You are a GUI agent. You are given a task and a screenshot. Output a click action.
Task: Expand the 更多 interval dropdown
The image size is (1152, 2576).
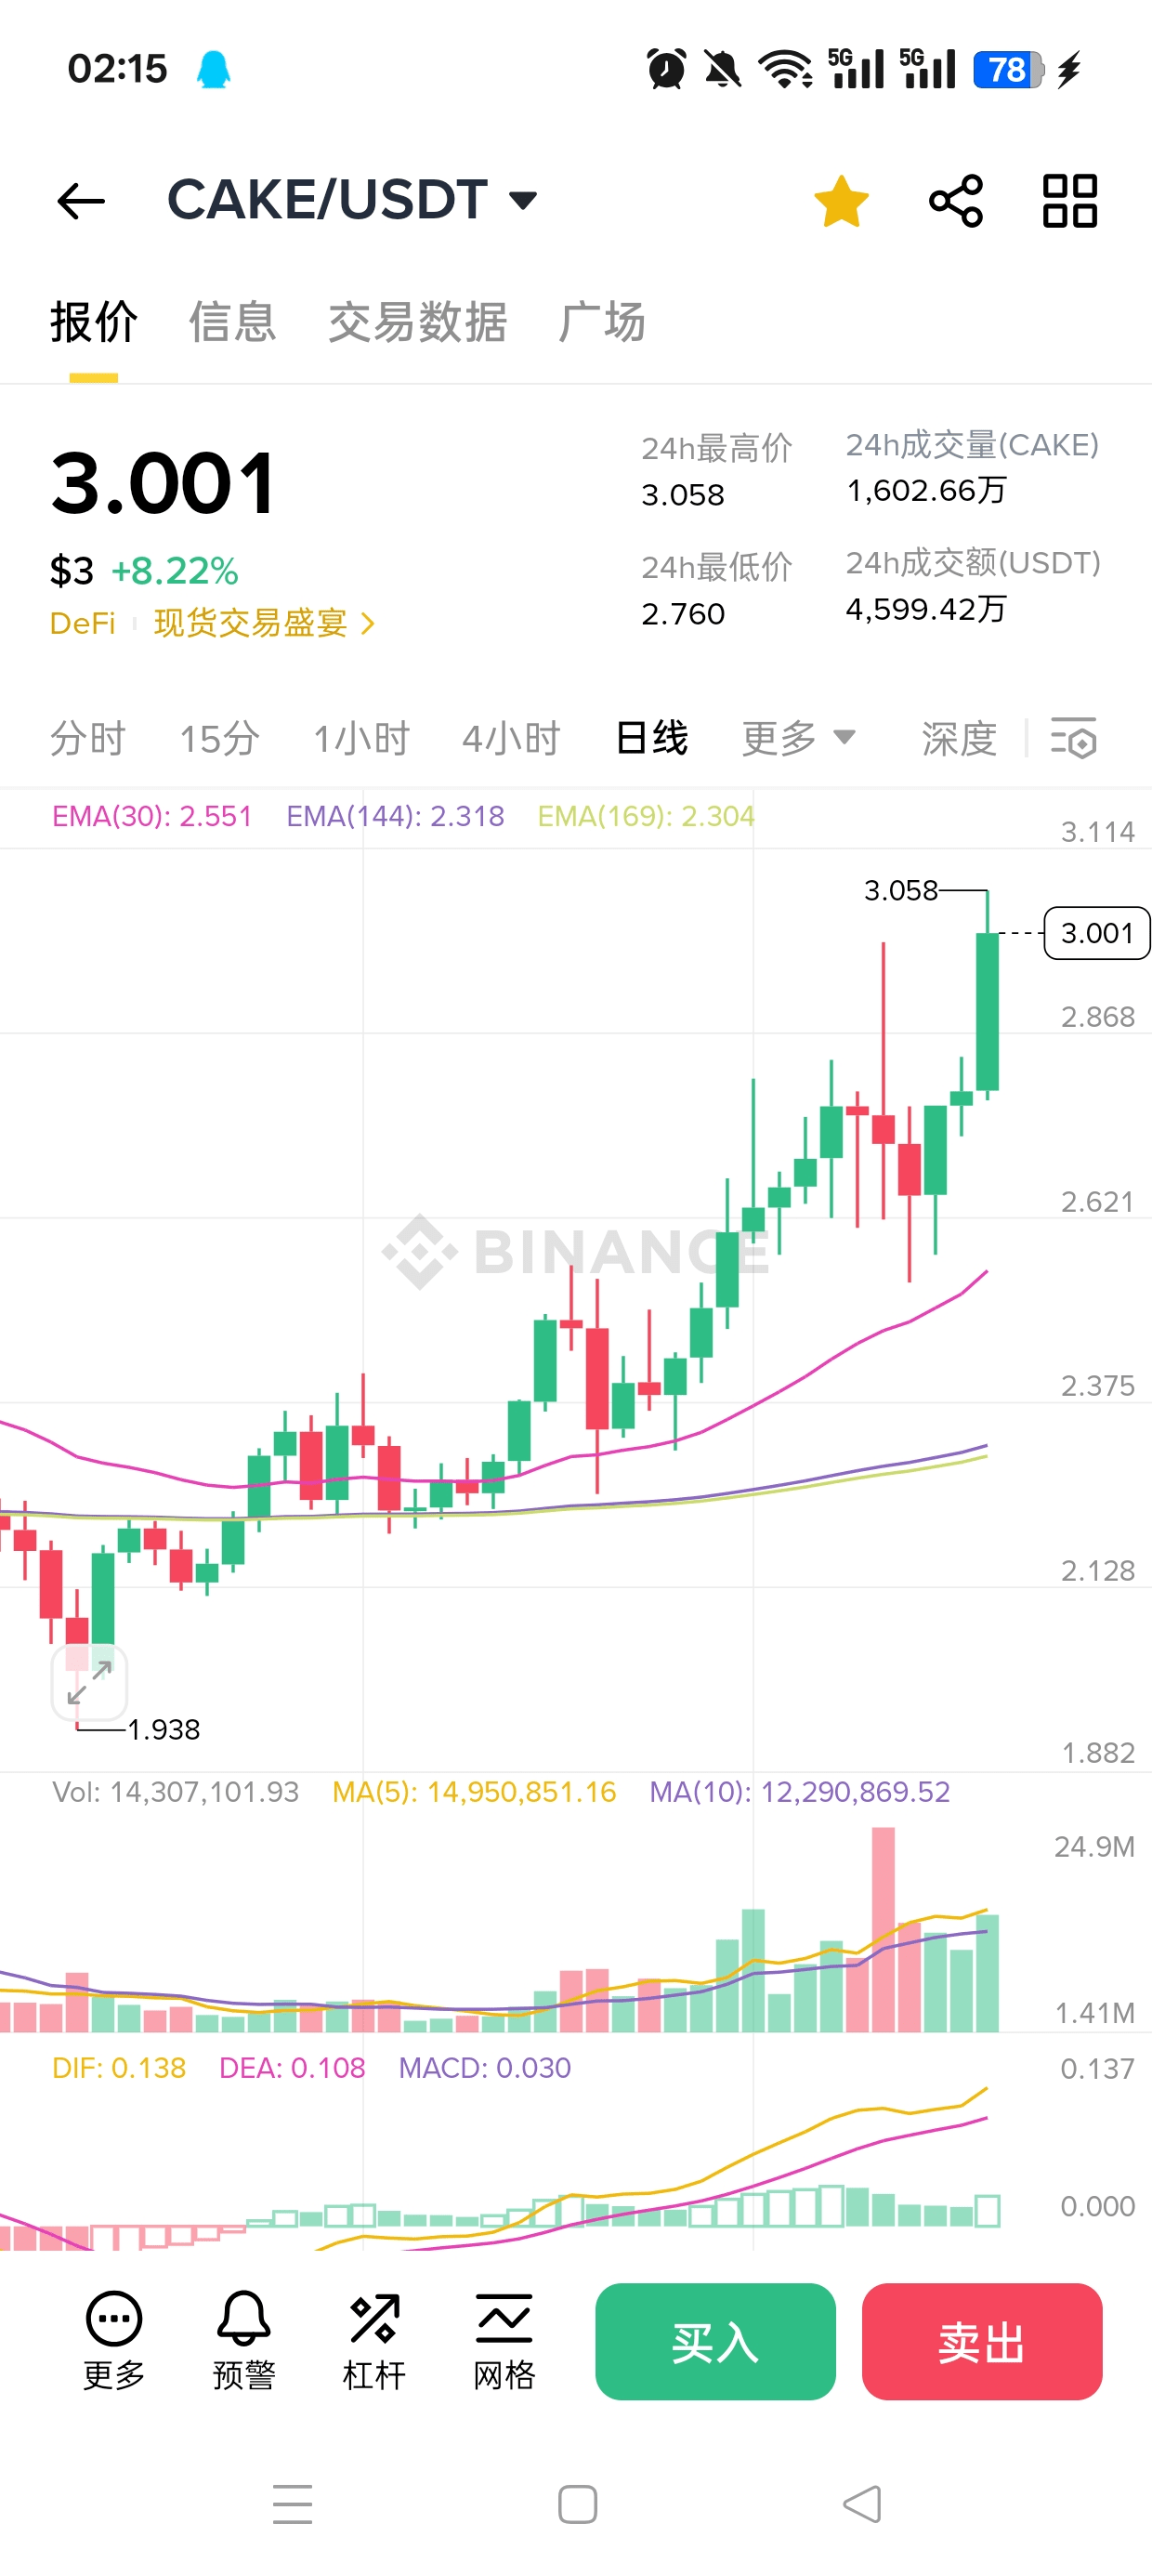(798, 739)
